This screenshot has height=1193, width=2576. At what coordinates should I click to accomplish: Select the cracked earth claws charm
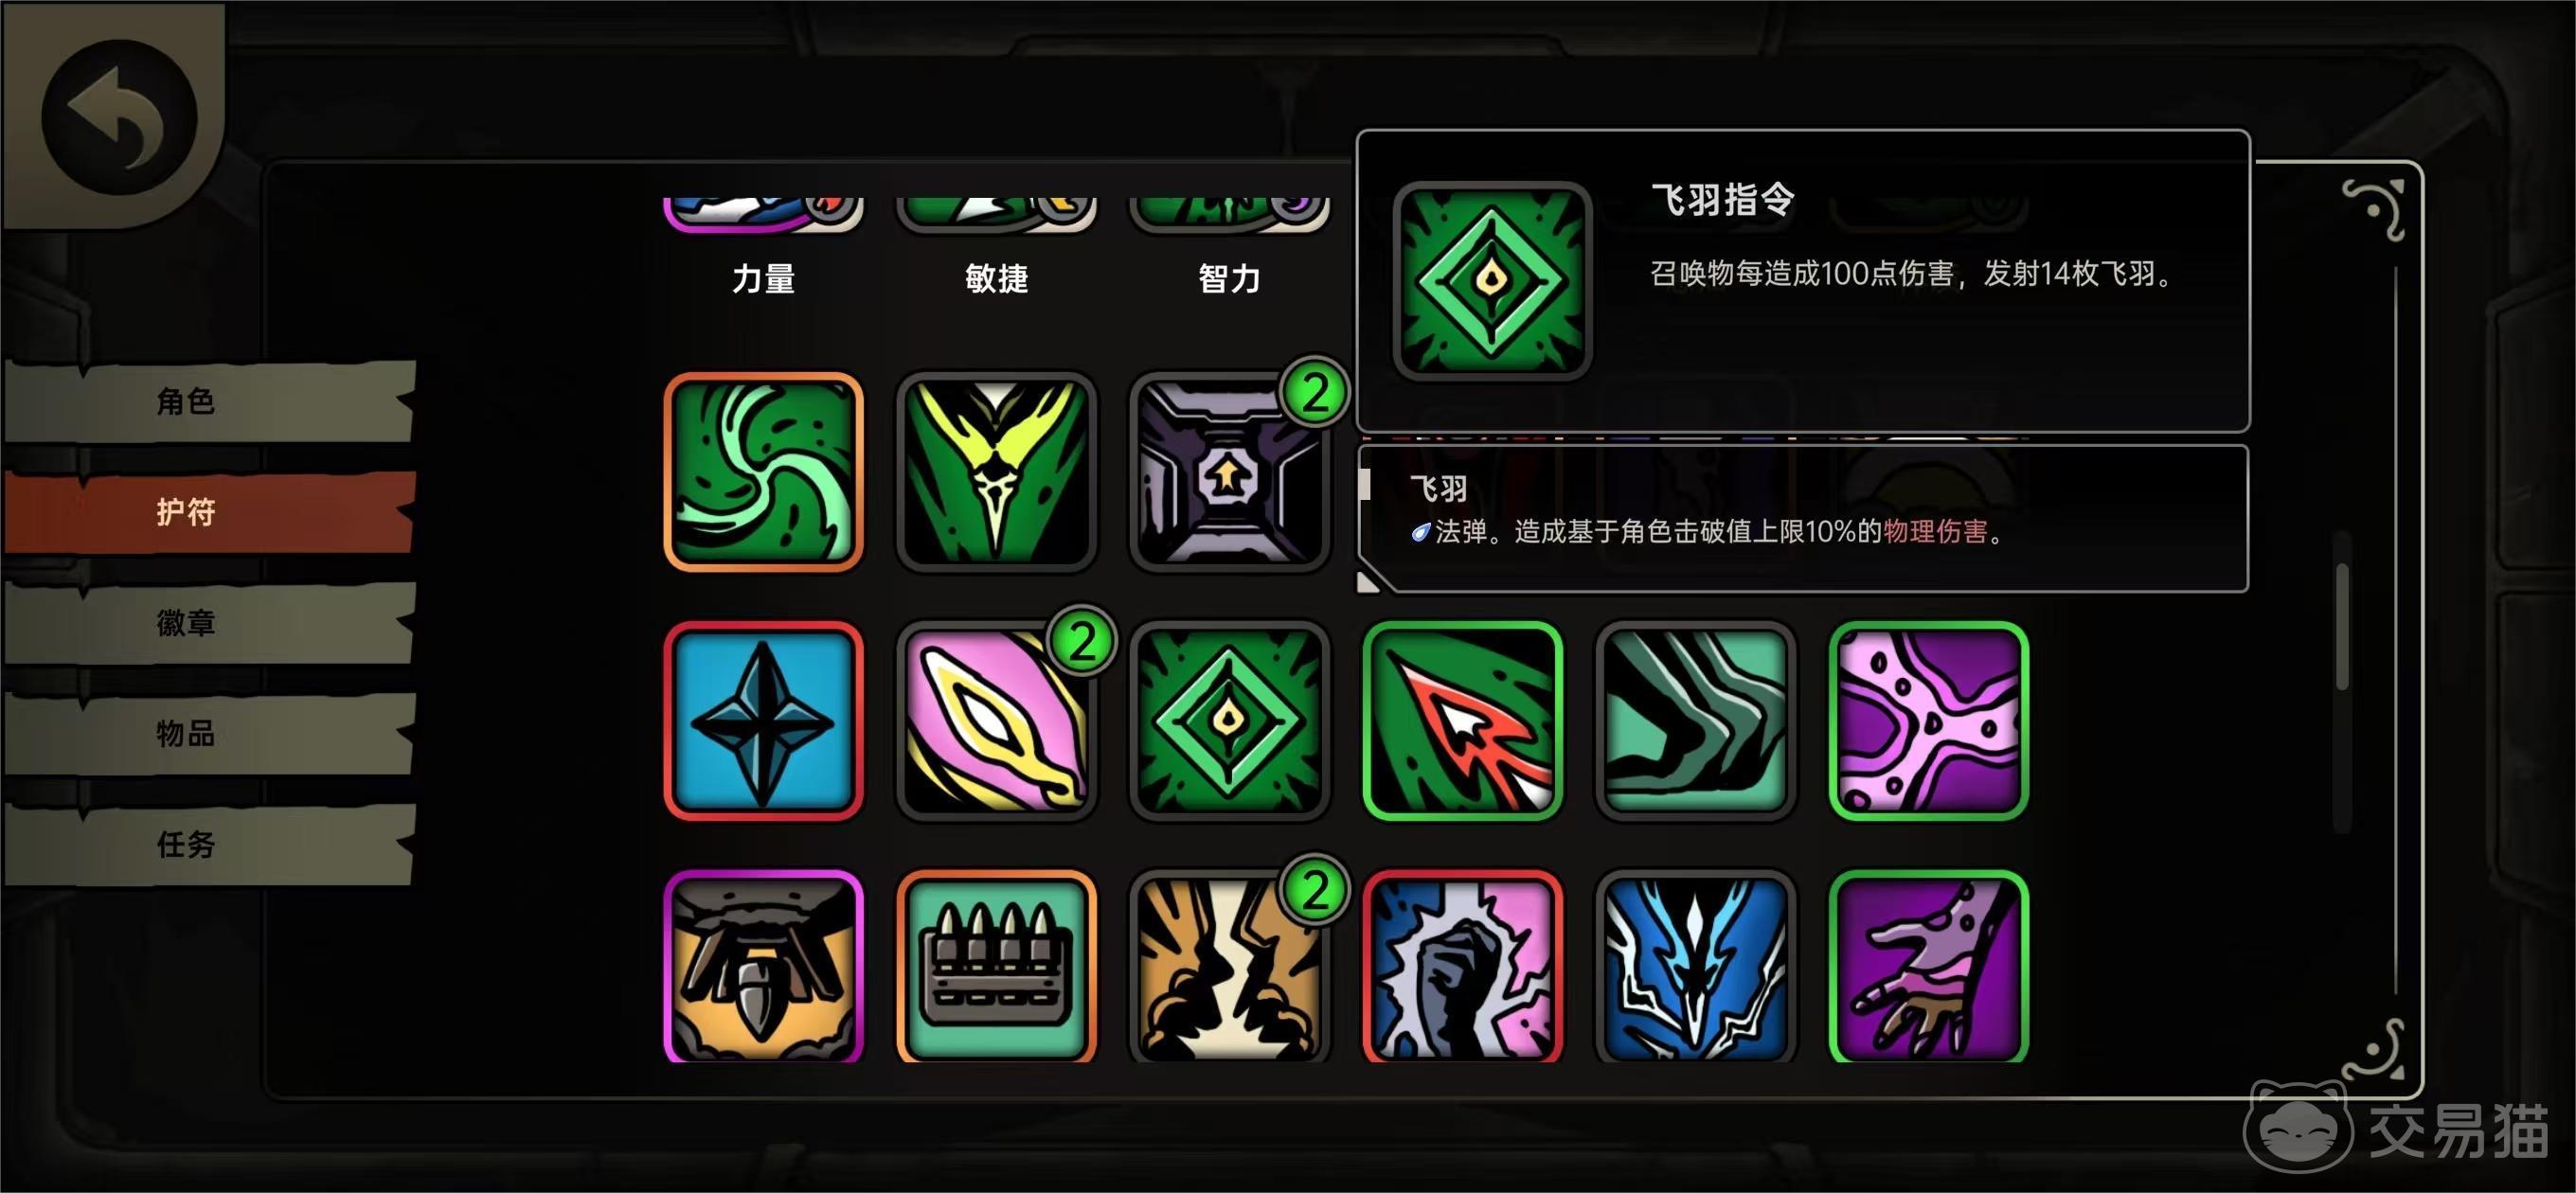1229,966
